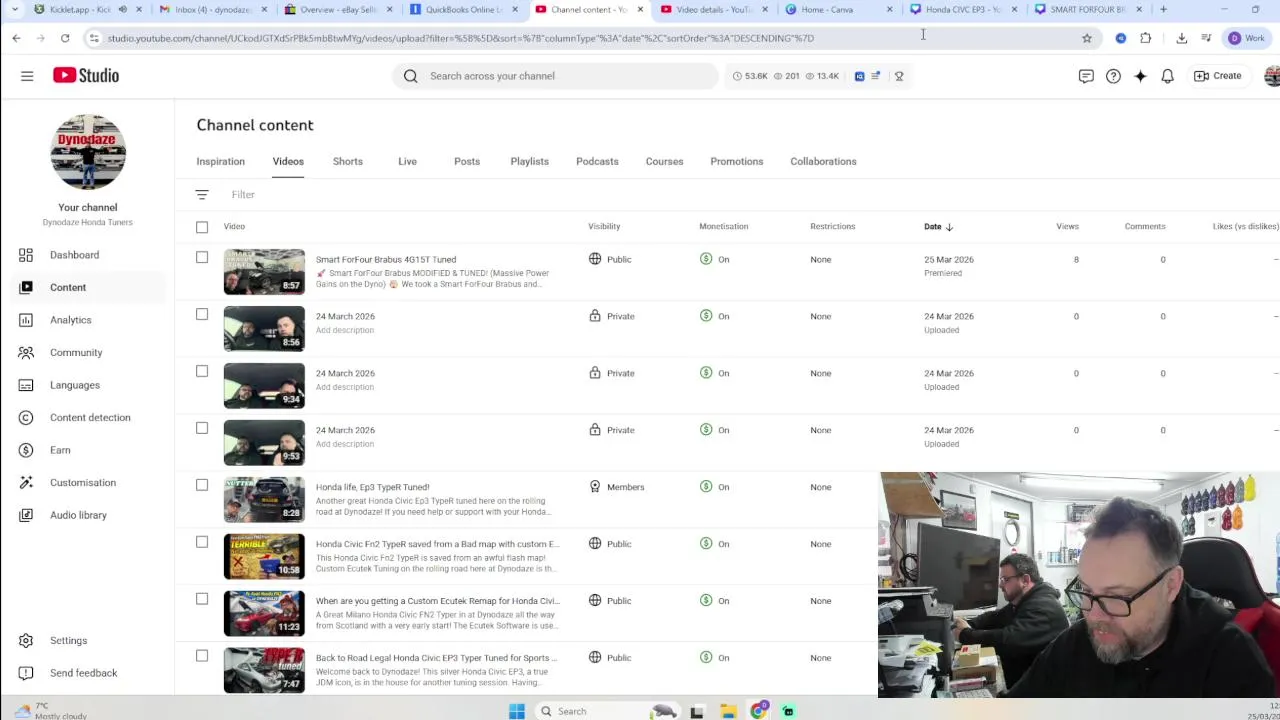1280x720 pixels.
Task: Click the trophy icon in the stats bar
Action: click(x=899, y=76)
